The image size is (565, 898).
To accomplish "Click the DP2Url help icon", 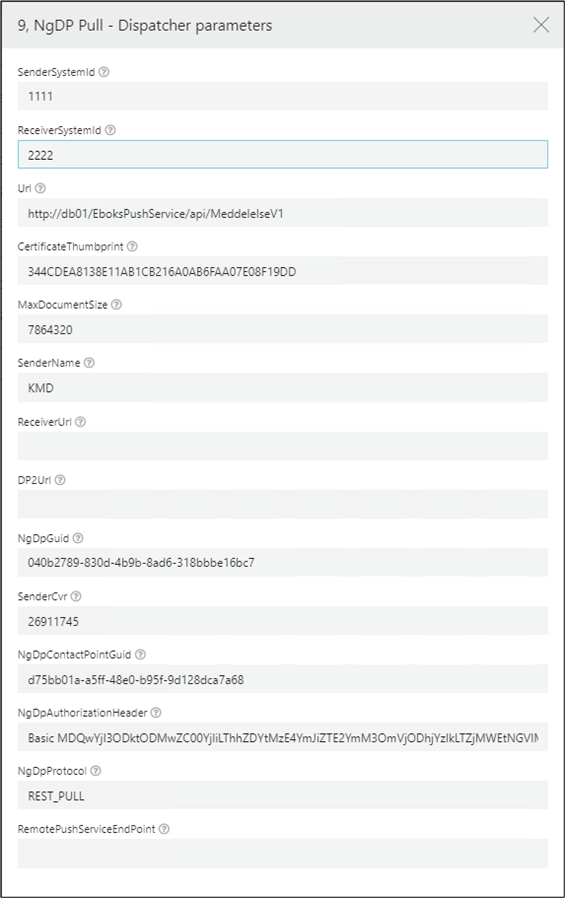I will pyautogui.click(x=60, y=480).
